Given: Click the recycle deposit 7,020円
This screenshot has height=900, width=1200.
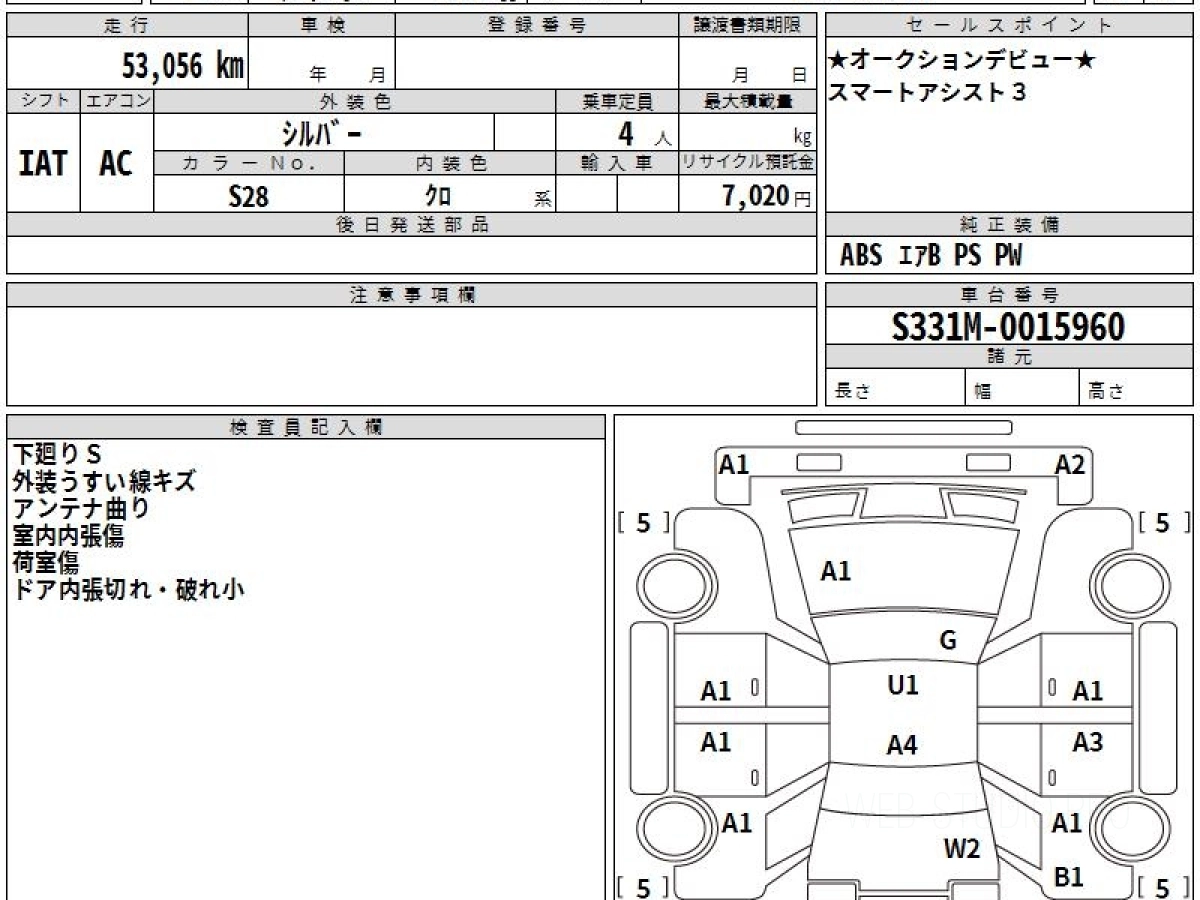Looking at the screenshot, I should pos(767,196).
